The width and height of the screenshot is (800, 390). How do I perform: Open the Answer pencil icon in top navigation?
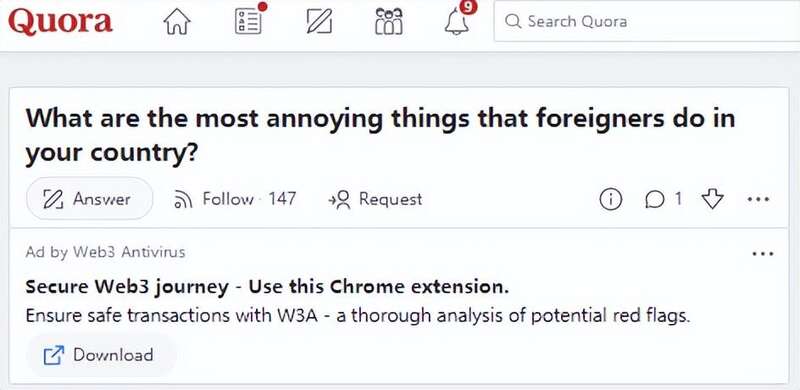click(x=319, y=22)
